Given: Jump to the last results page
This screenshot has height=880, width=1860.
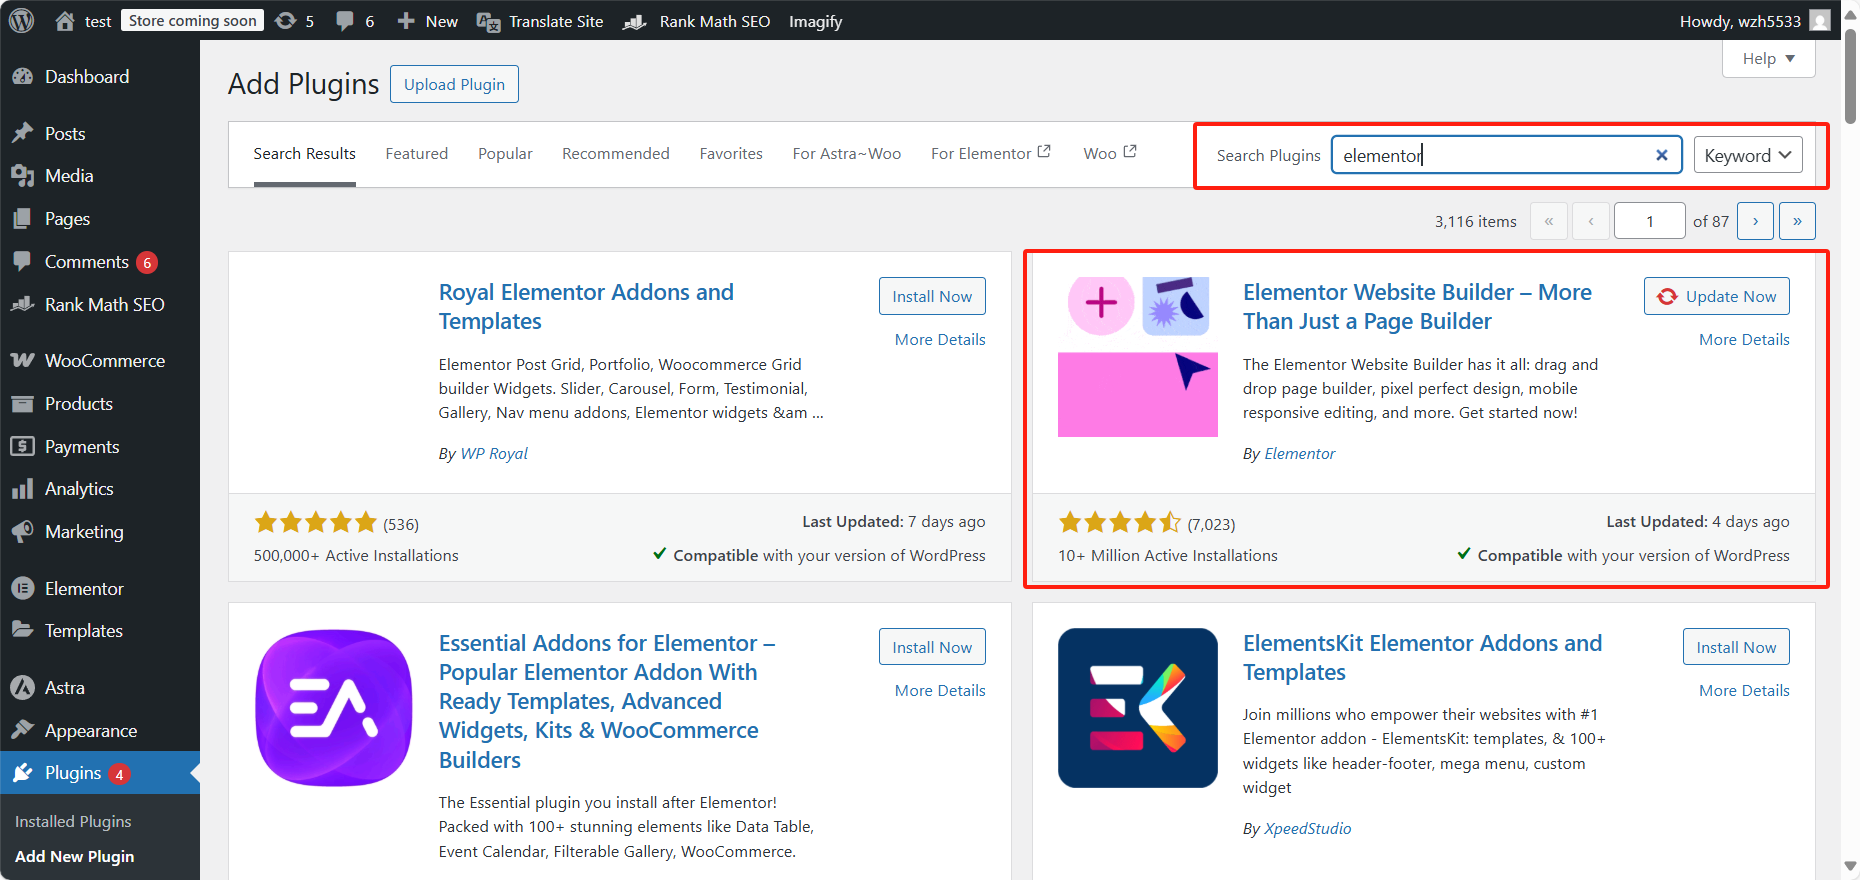Looking at the screenshot, I should [1797, 221].
